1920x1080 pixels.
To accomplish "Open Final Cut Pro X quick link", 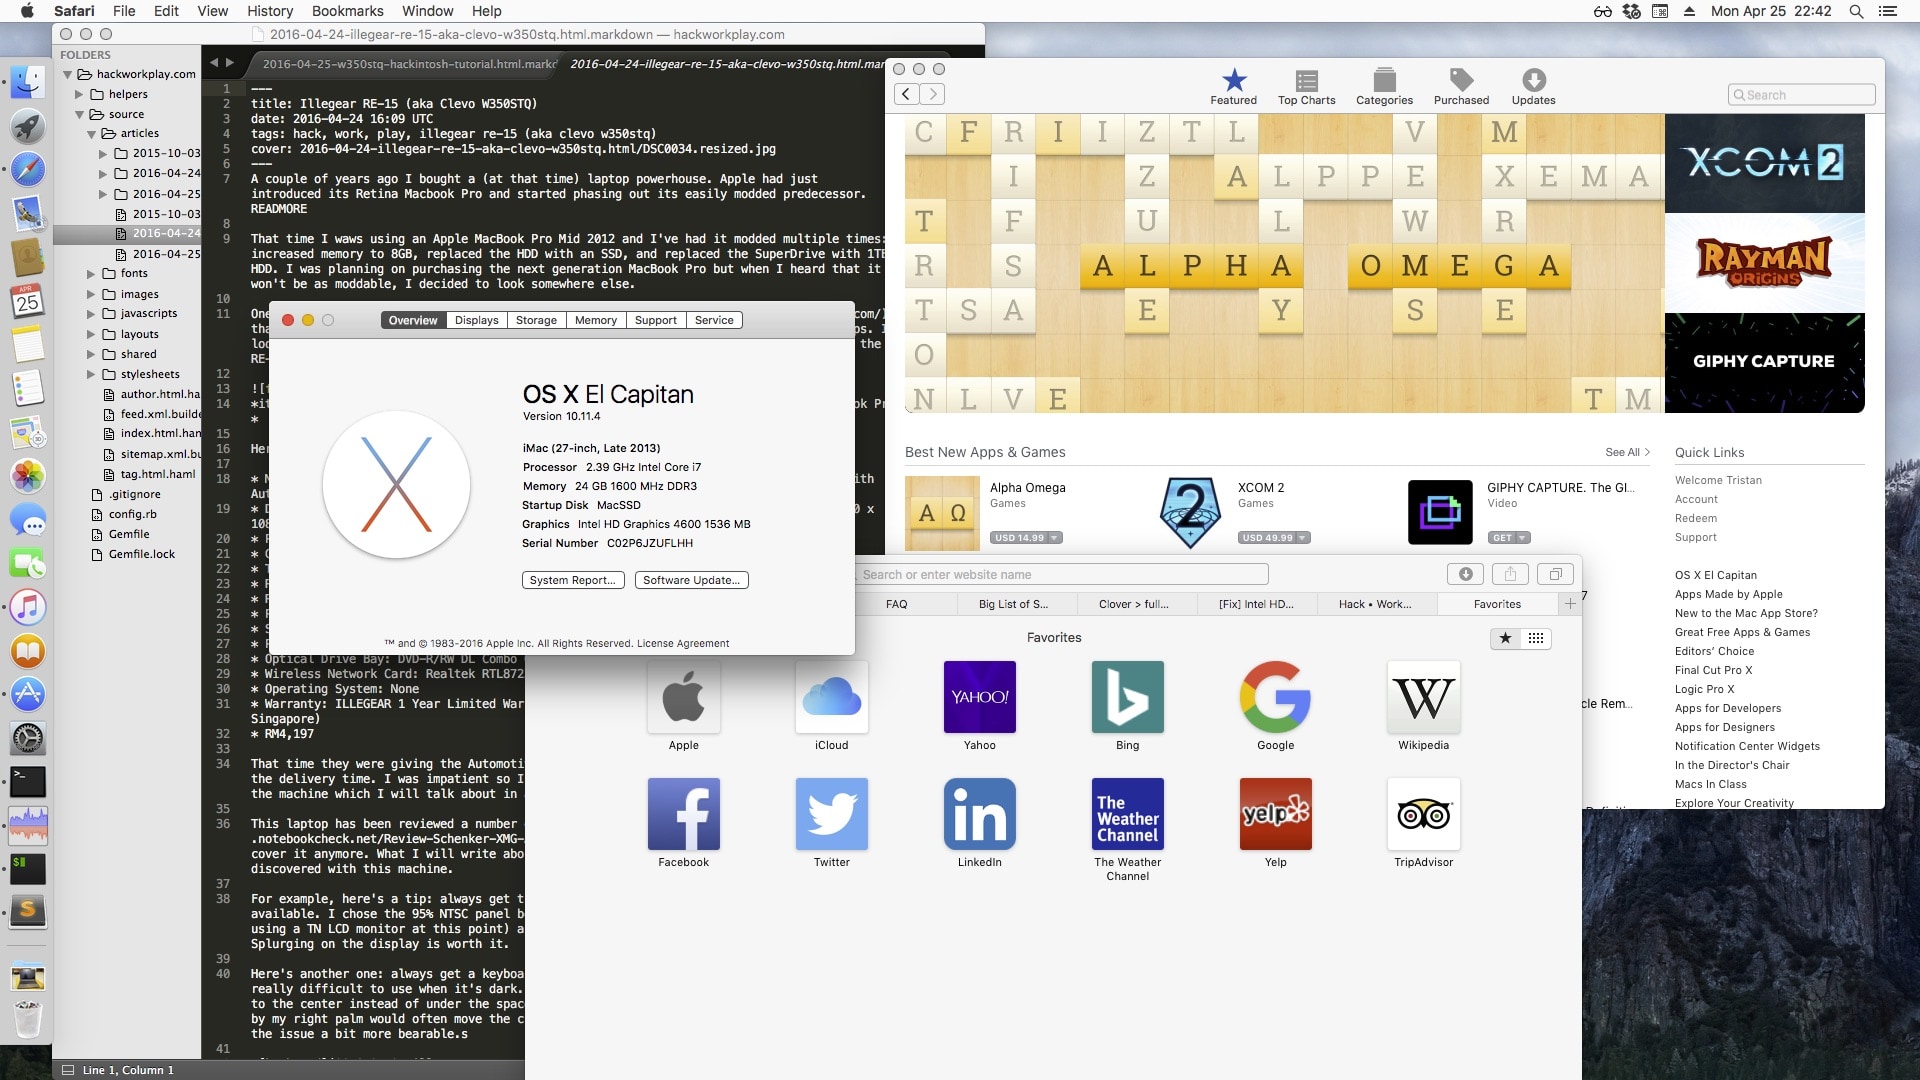I will point(1713,670).
